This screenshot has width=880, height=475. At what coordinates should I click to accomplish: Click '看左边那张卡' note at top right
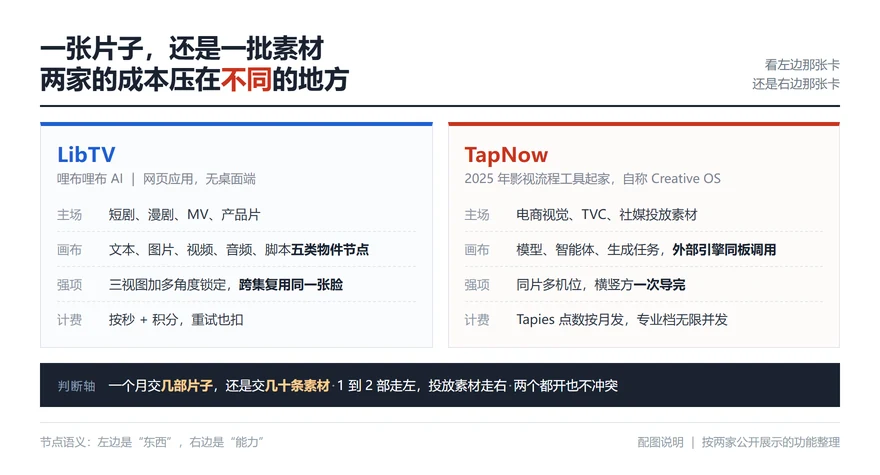pos(802,65)
